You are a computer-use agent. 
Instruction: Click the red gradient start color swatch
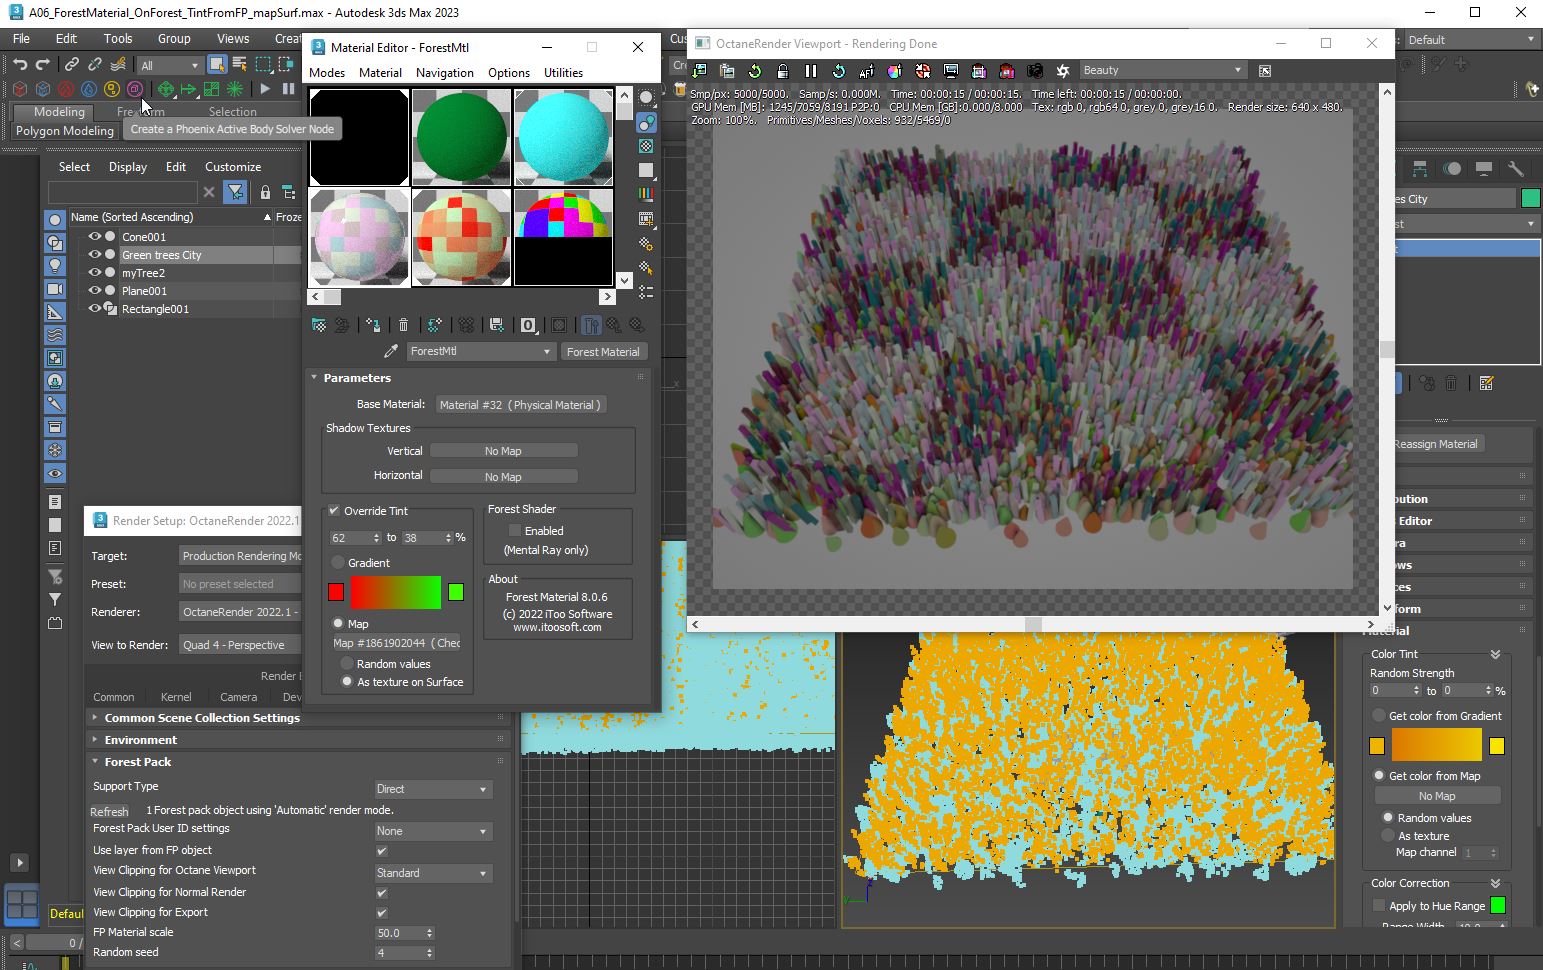pyautogui.click(x=336, y=593)
